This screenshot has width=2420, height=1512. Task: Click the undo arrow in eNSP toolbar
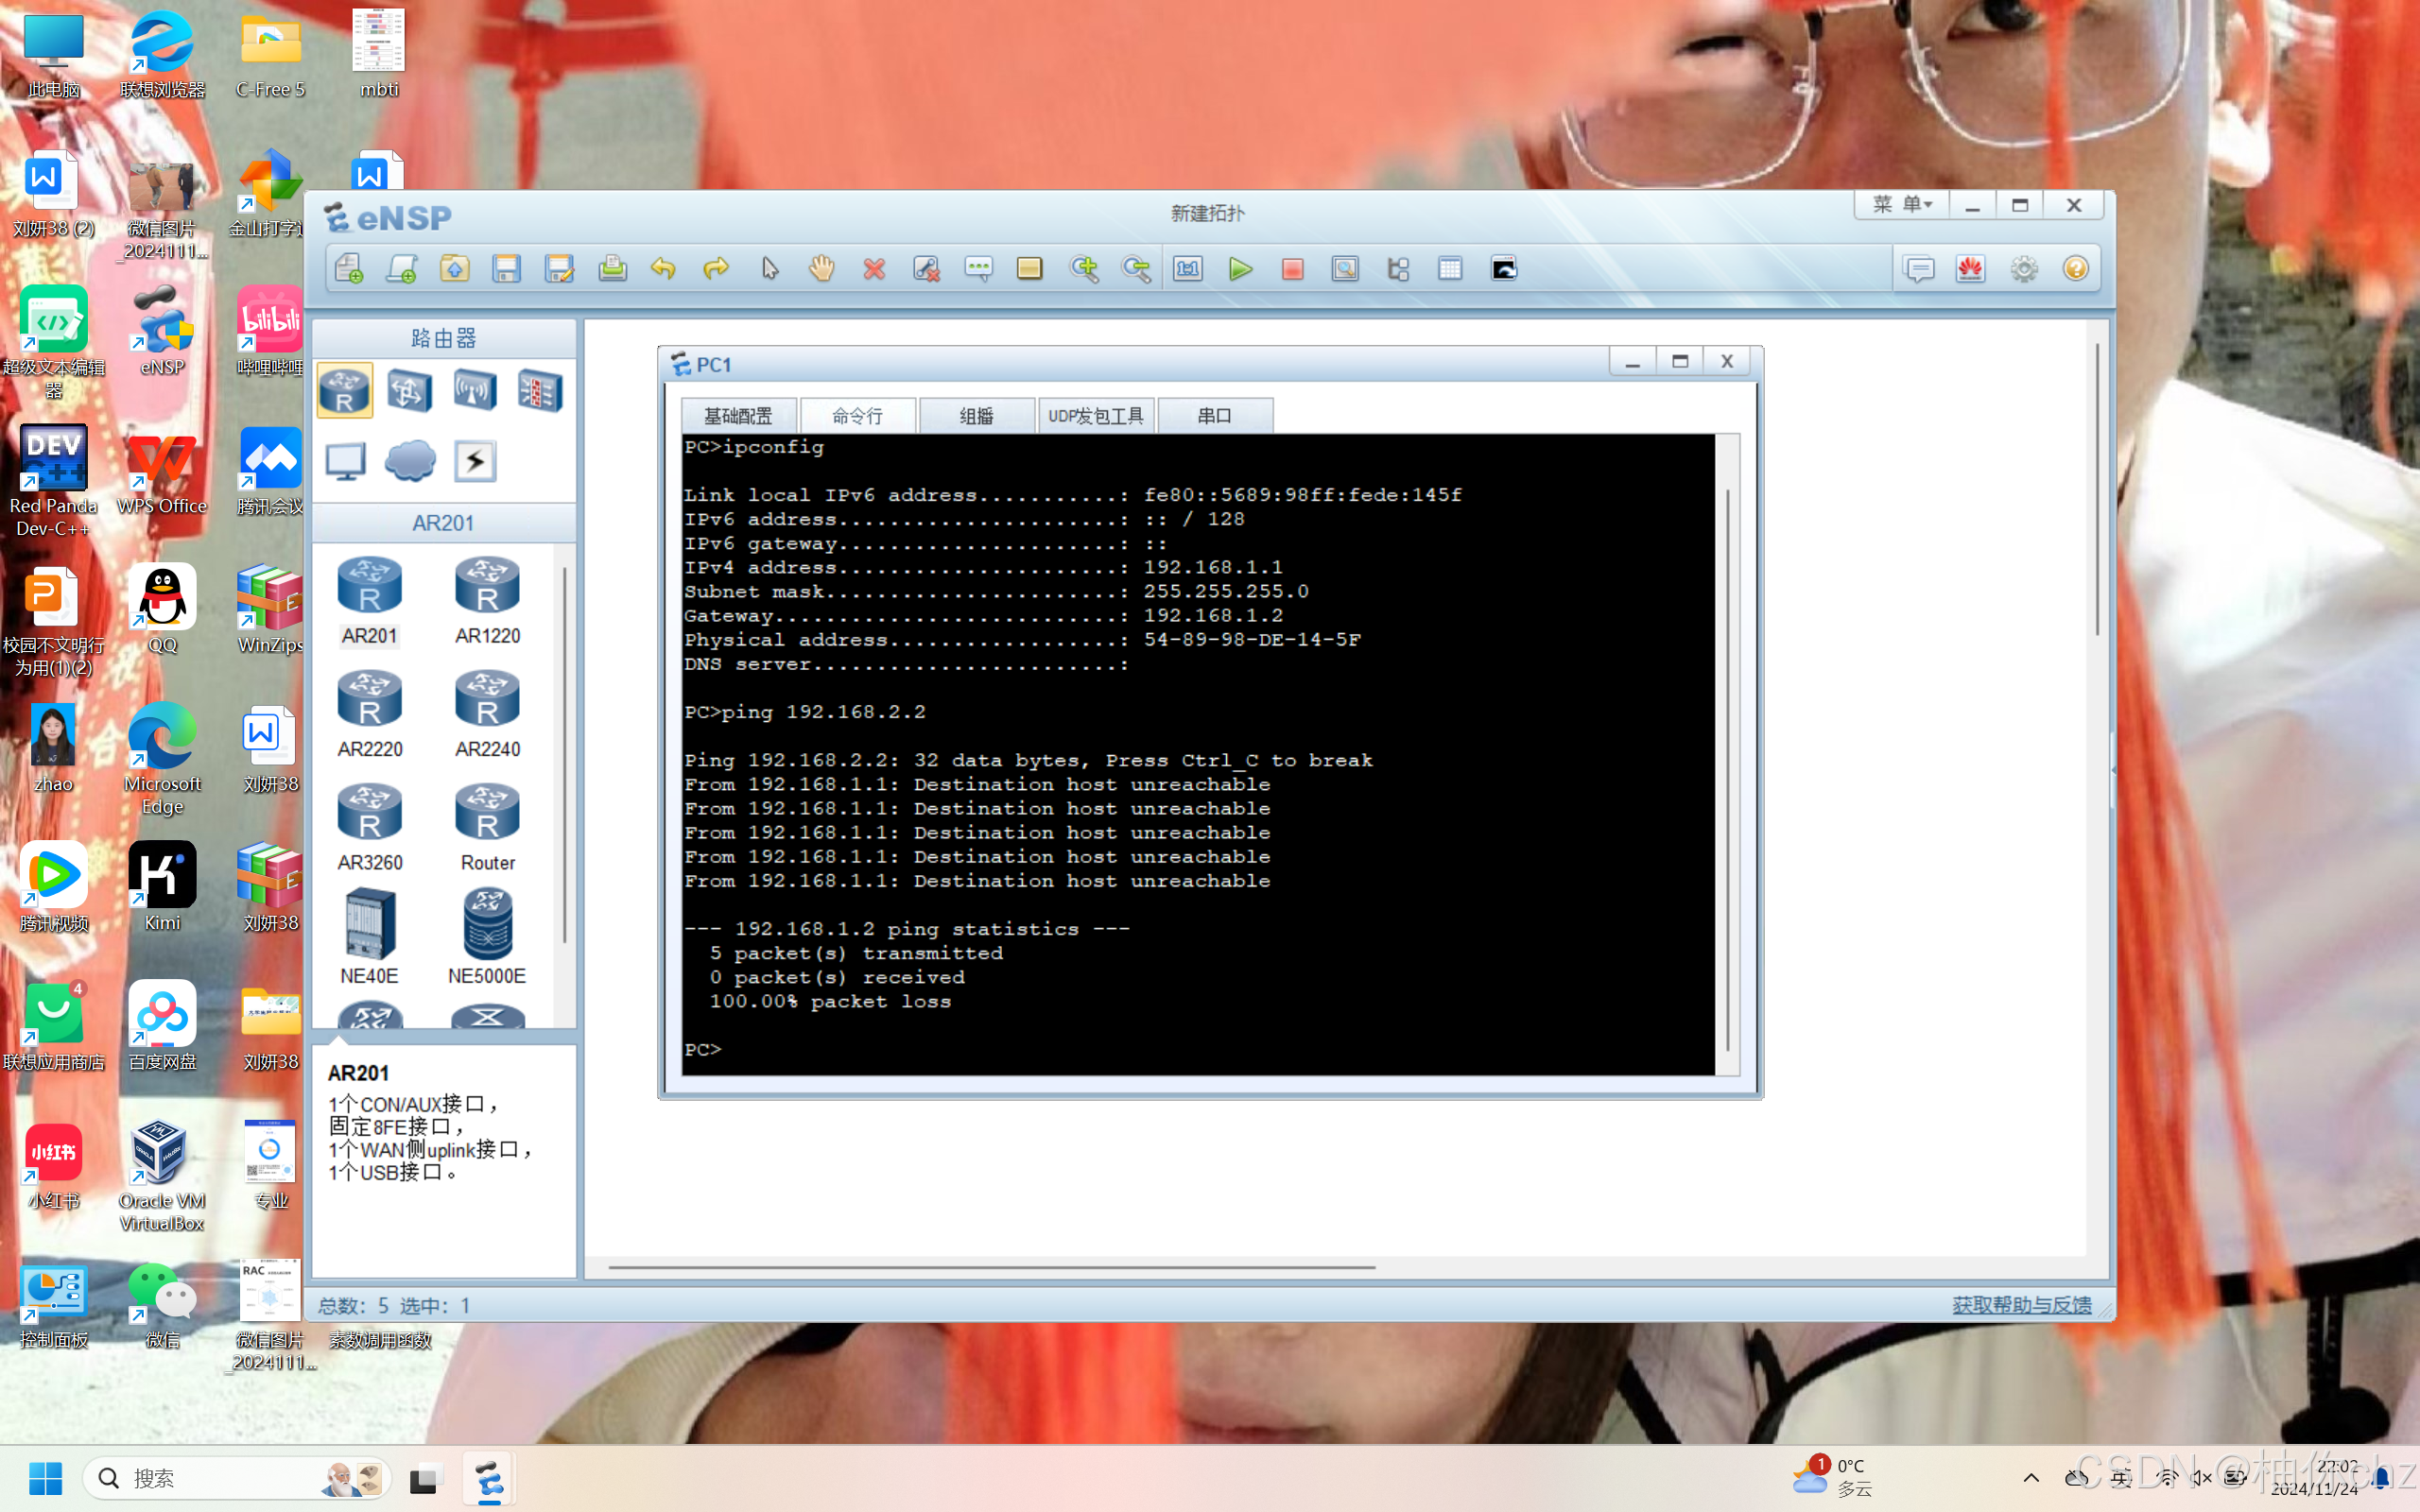tap(663, 269)
